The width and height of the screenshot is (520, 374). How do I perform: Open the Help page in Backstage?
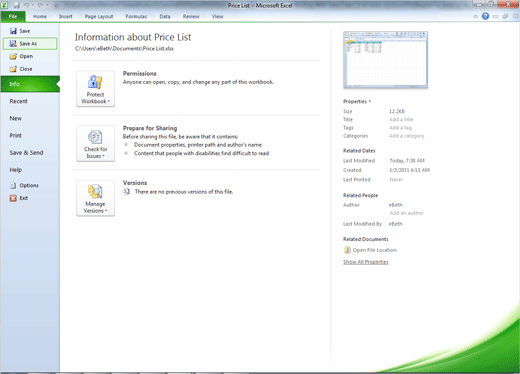[x=16, y=170]
